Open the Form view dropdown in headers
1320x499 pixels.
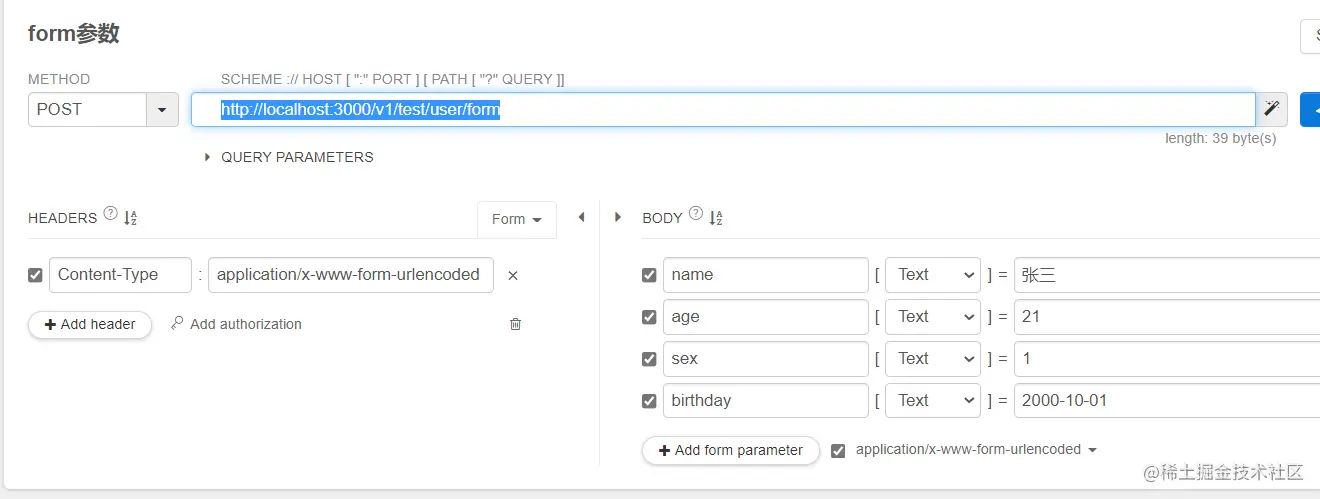(516, 219)
